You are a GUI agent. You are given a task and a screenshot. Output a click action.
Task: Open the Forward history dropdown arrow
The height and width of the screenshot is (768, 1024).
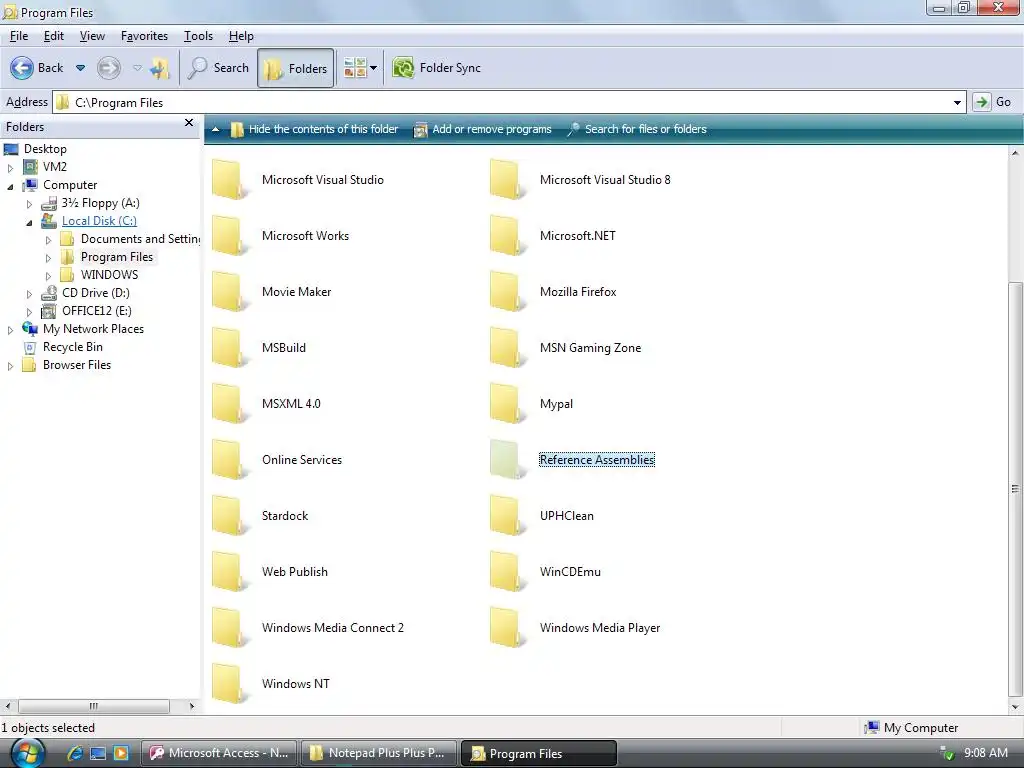[137, 68]
